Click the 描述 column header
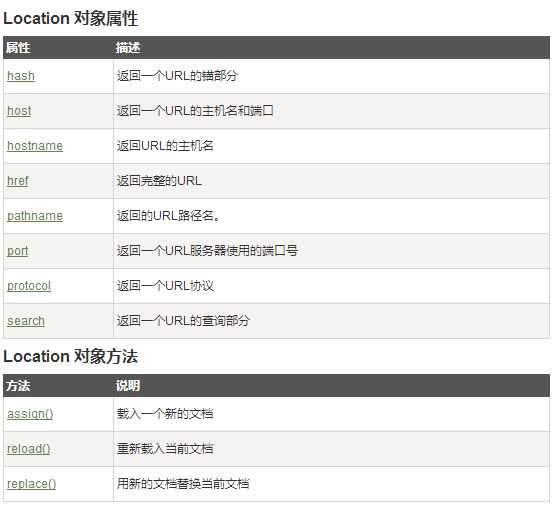553x510 pixels. click(128, 48)
